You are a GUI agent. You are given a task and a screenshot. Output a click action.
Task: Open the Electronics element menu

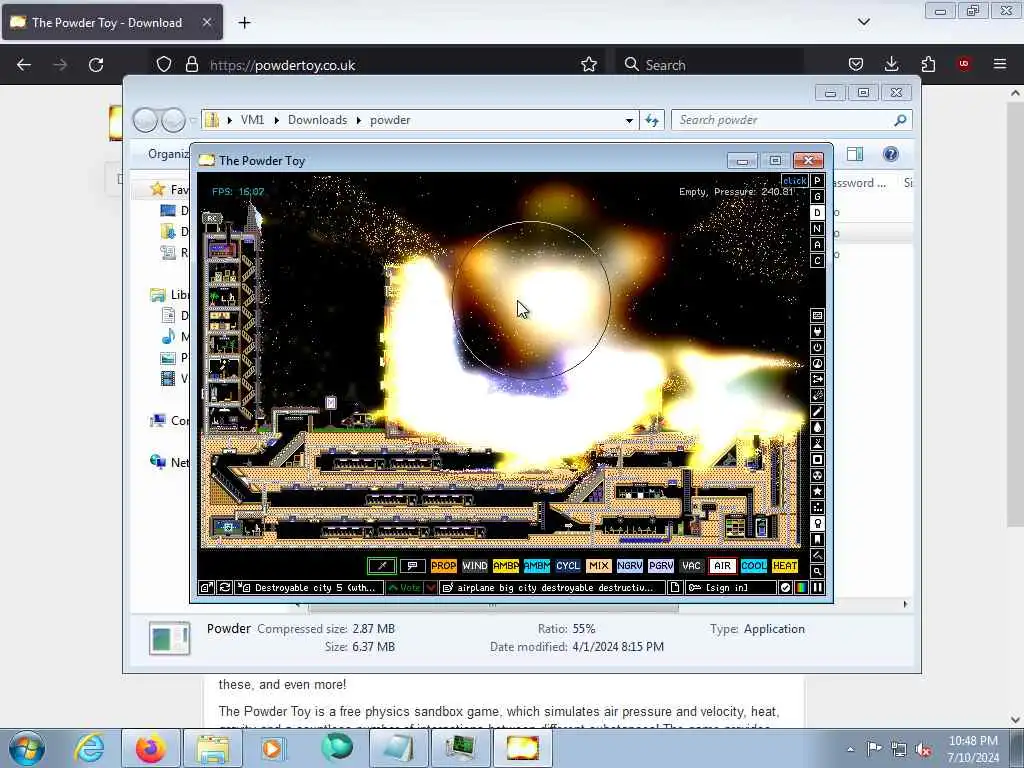click(817, 332)
